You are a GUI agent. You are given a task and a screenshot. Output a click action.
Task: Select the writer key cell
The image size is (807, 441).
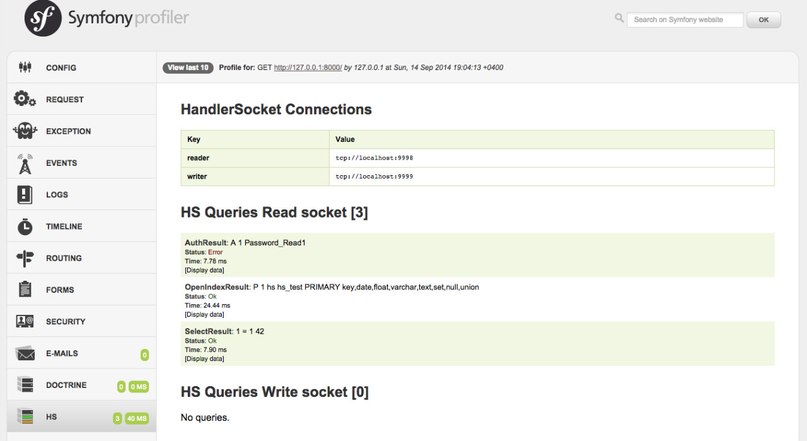(255, 177)
